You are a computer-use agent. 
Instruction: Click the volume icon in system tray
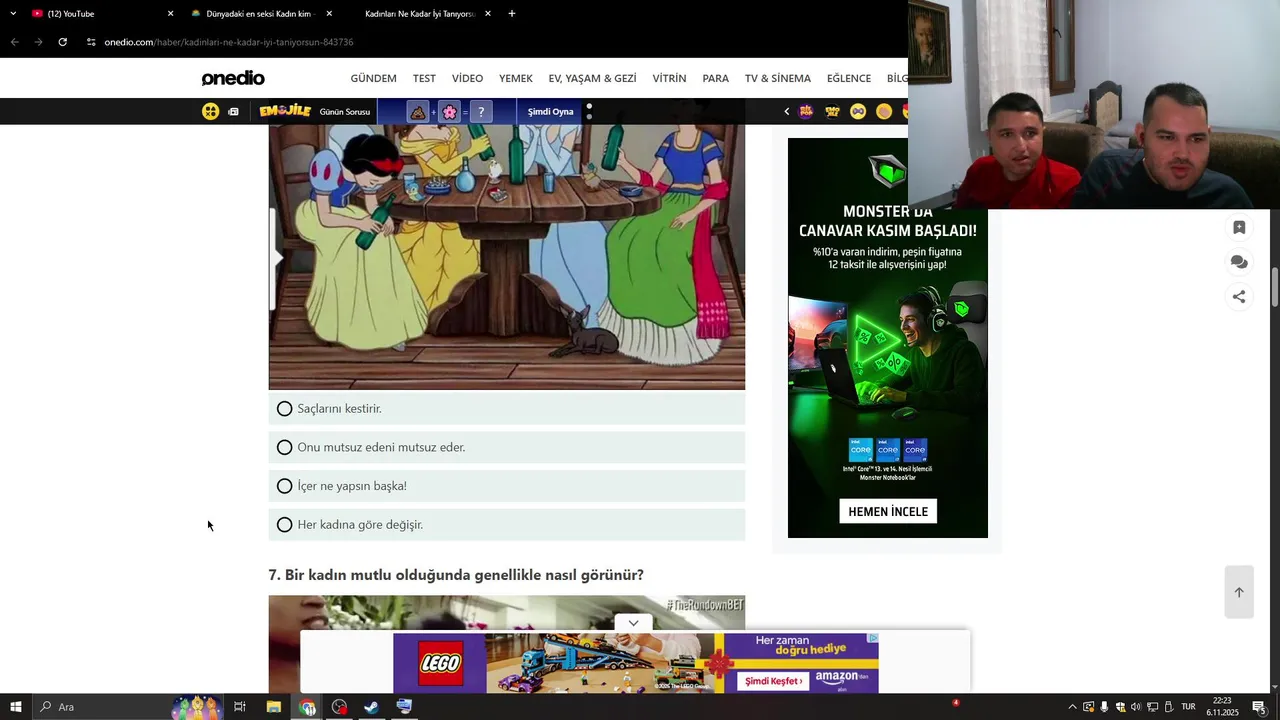(x=1136, y=707)
